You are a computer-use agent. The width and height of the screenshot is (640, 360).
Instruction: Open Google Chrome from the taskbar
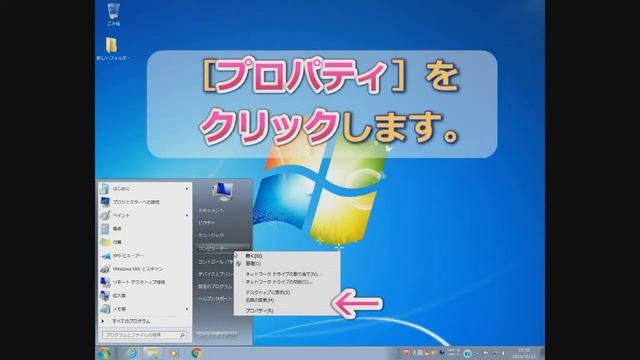pyautogui.click(x=197, y=353)
